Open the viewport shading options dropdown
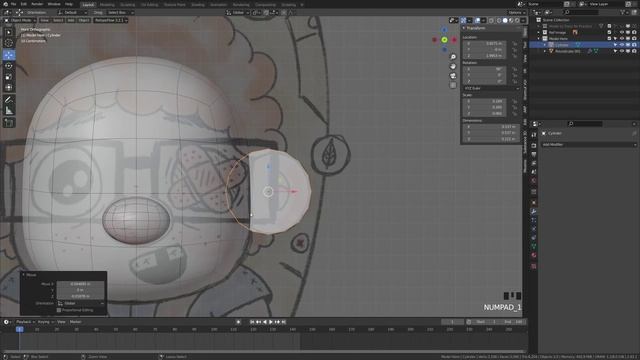Viewport: 640px width, 360px height. point(523,20)
